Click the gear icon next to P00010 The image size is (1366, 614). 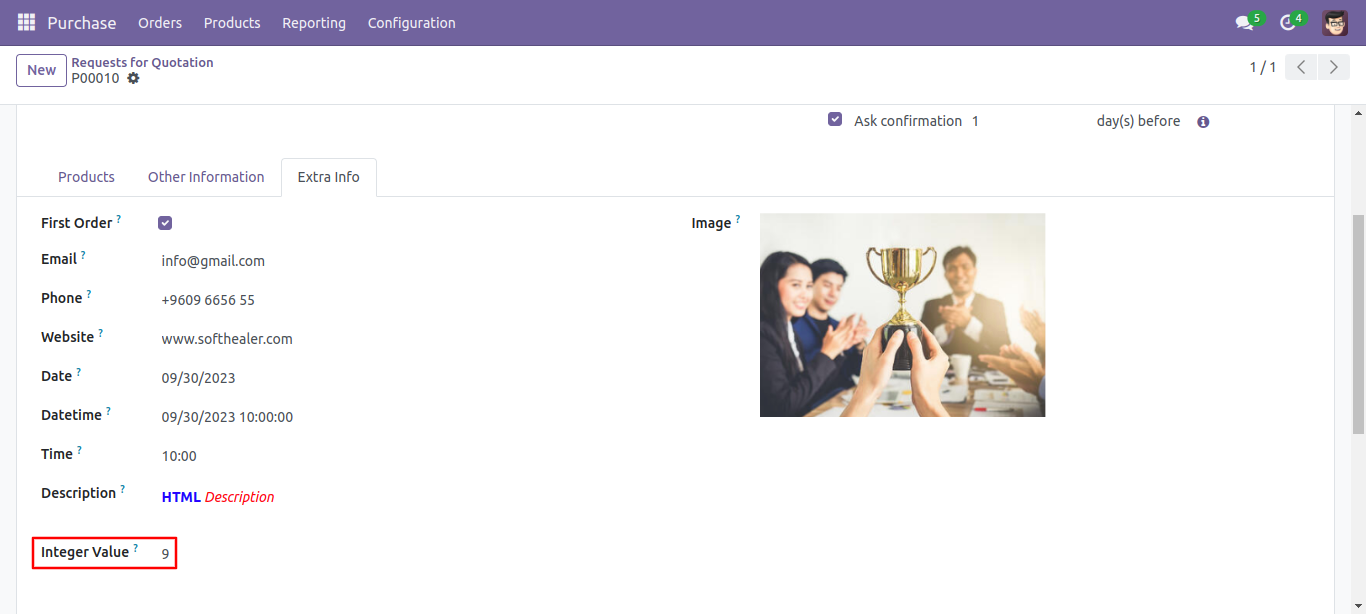[x=133, y=78]
